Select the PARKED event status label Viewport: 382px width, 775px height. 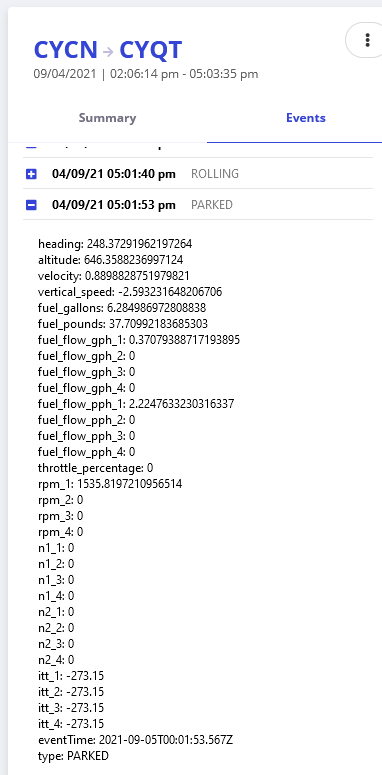click(212, 205)
